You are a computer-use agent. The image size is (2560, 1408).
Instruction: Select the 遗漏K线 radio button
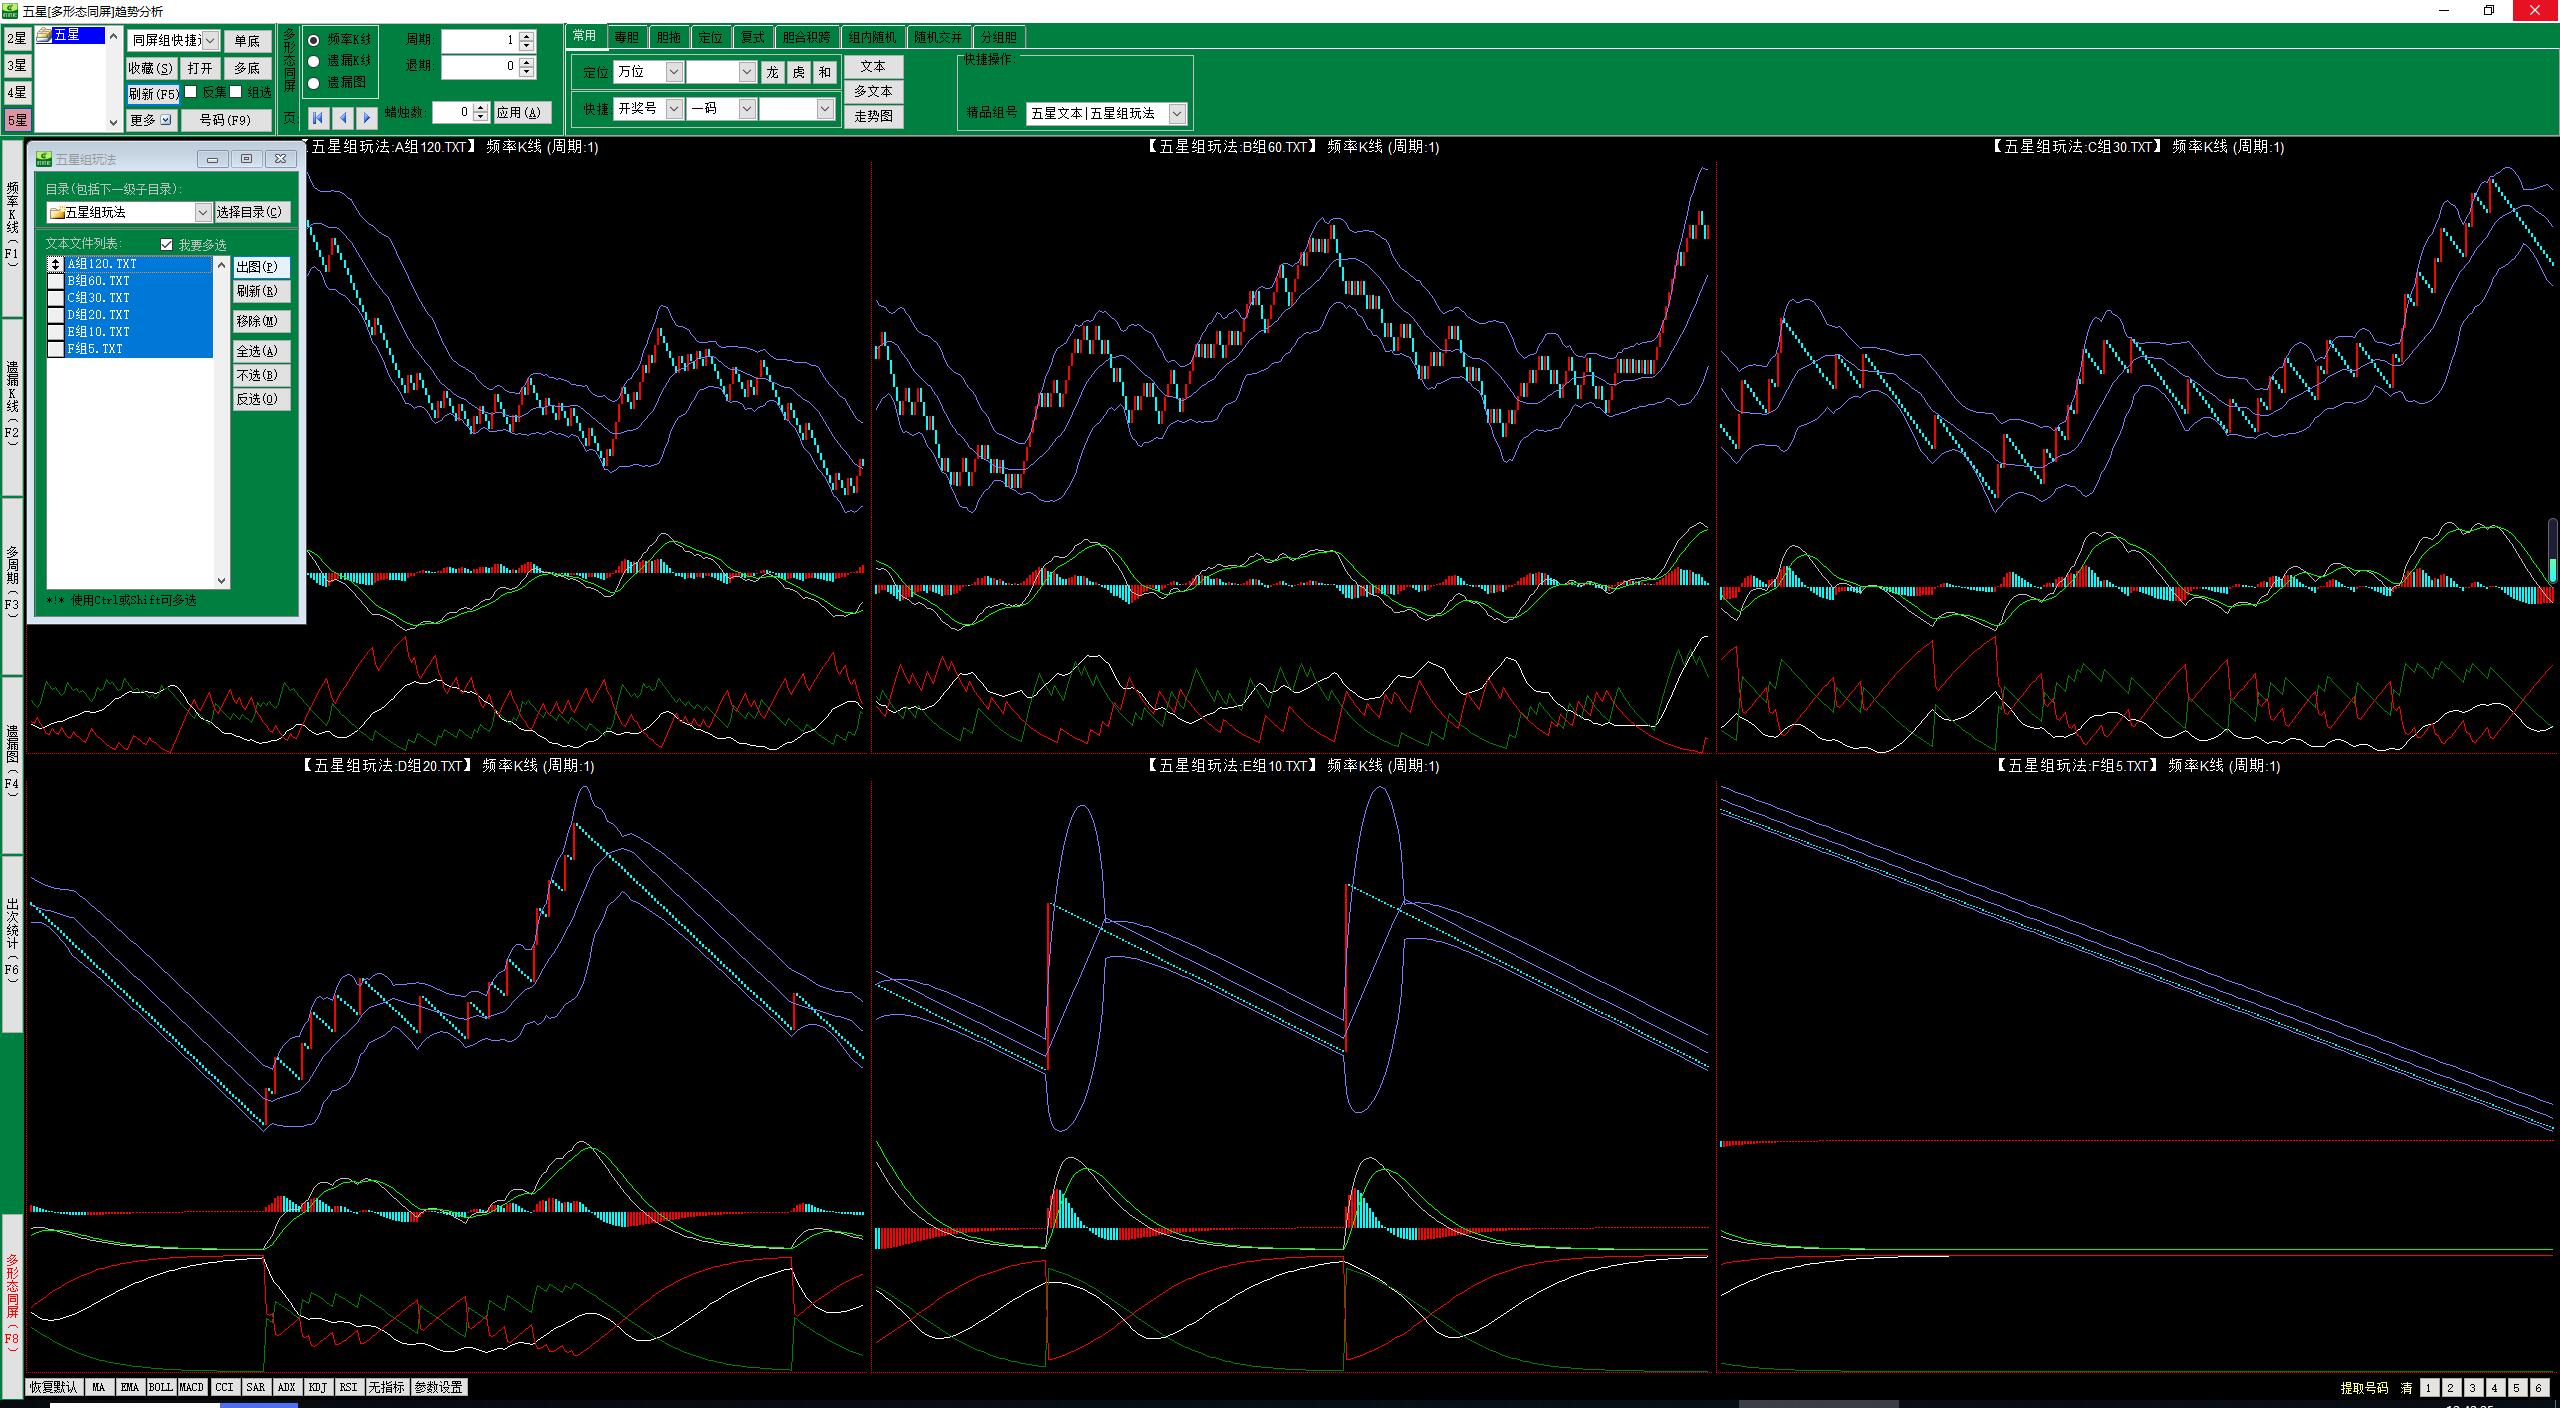click(314, 61)
